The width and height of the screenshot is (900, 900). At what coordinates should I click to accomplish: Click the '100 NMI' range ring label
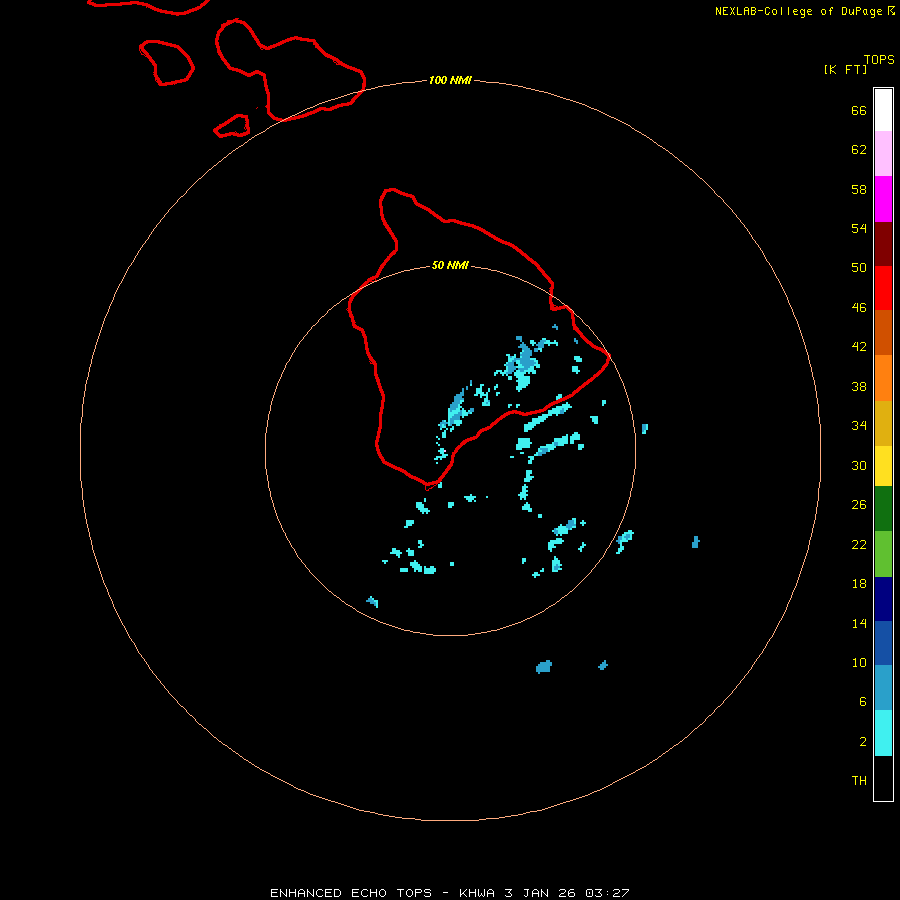point(450,80)
